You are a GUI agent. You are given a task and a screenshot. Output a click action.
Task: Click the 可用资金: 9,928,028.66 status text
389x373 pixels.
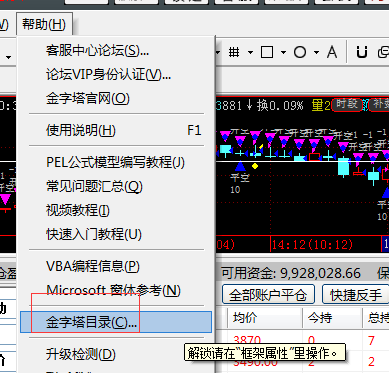(x=291, y=273)
